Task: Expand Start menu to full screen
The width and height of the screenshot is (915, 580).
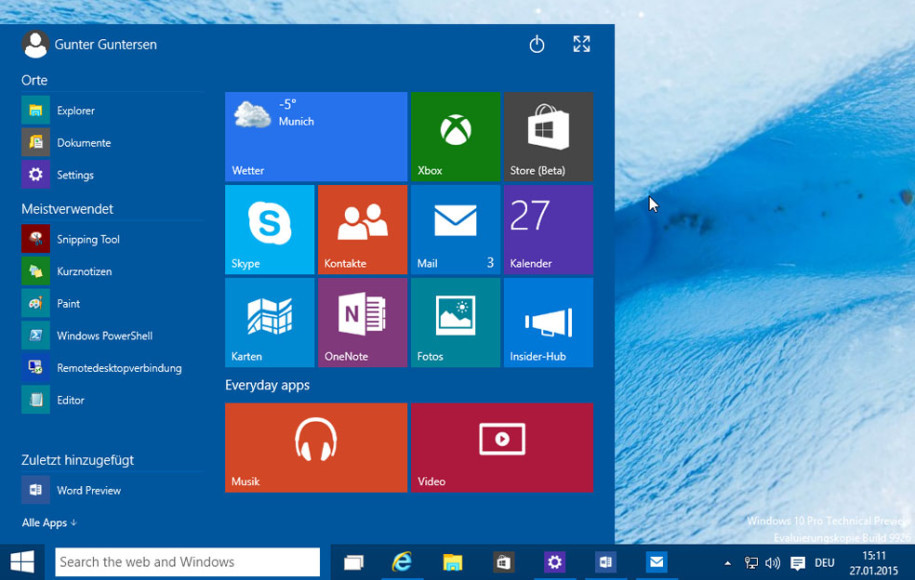Action: 581,44
